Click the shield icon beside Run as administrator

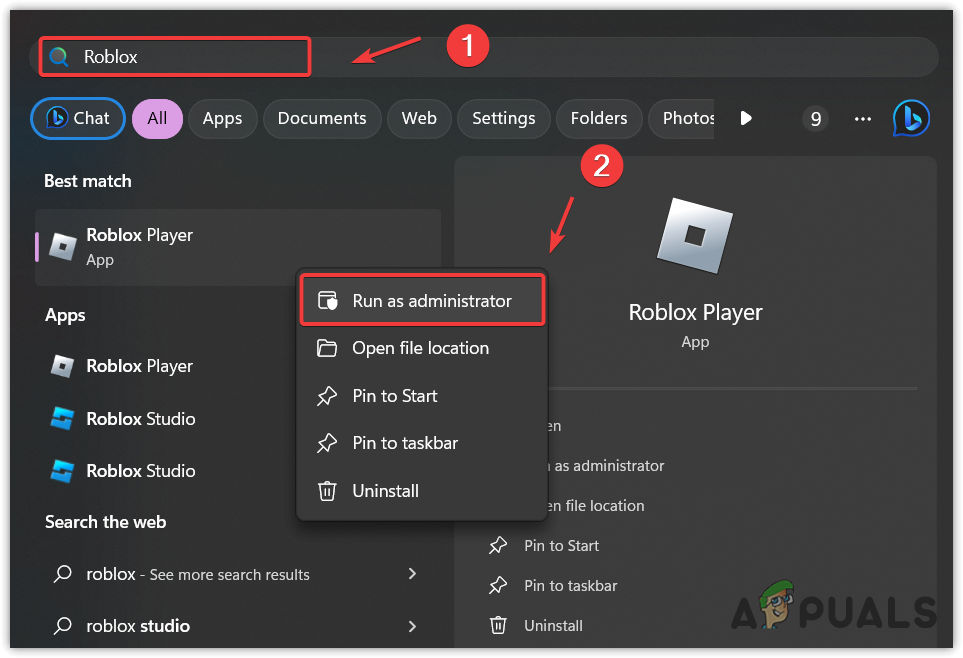click(327, 300)
